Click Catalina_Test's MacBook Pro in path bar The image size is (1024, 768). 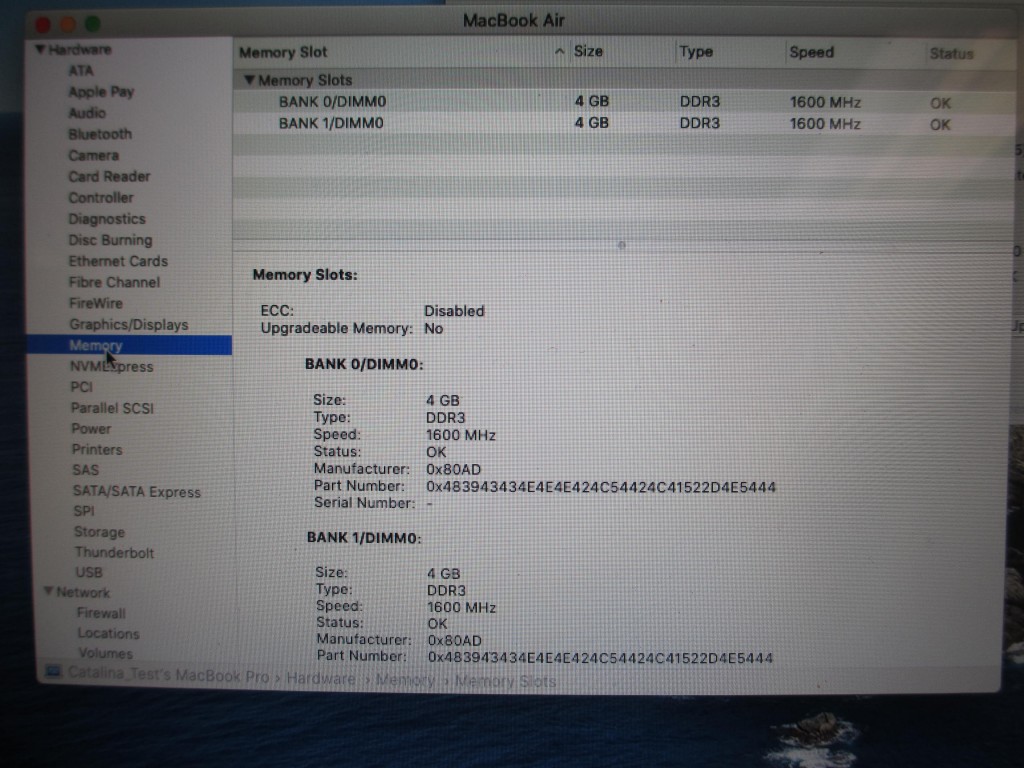coord(168,675)
